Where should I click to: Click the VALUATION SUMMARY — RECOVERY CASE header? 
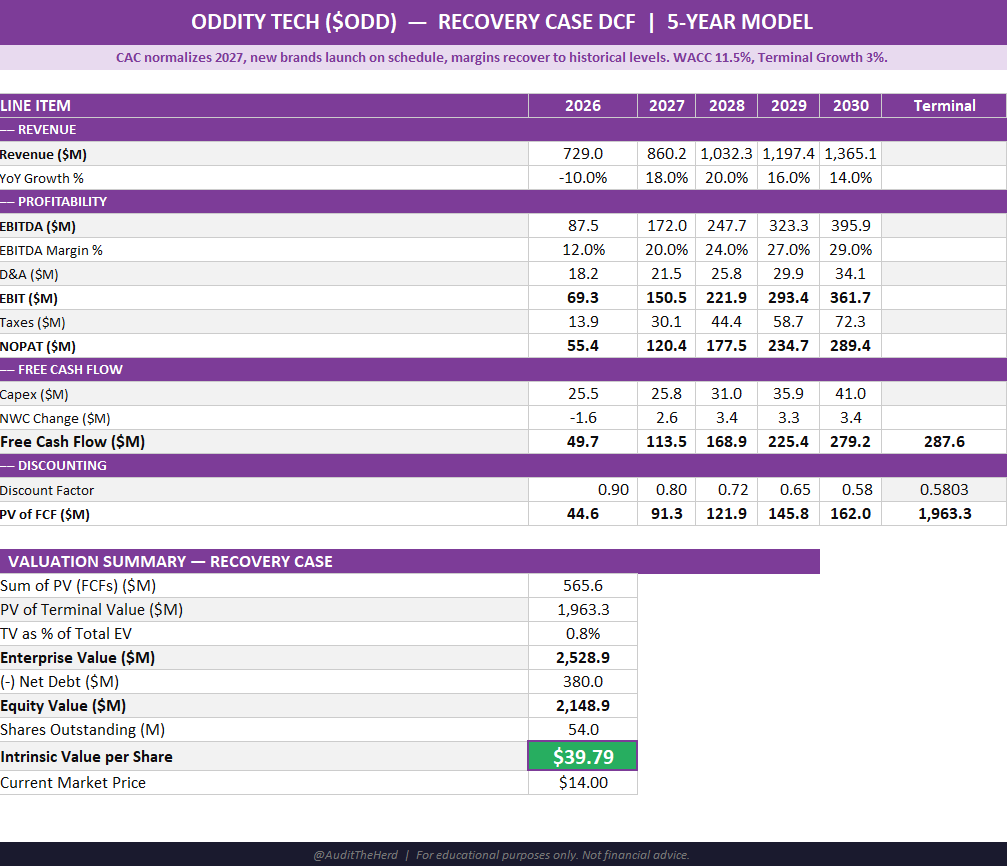point(410,561)
